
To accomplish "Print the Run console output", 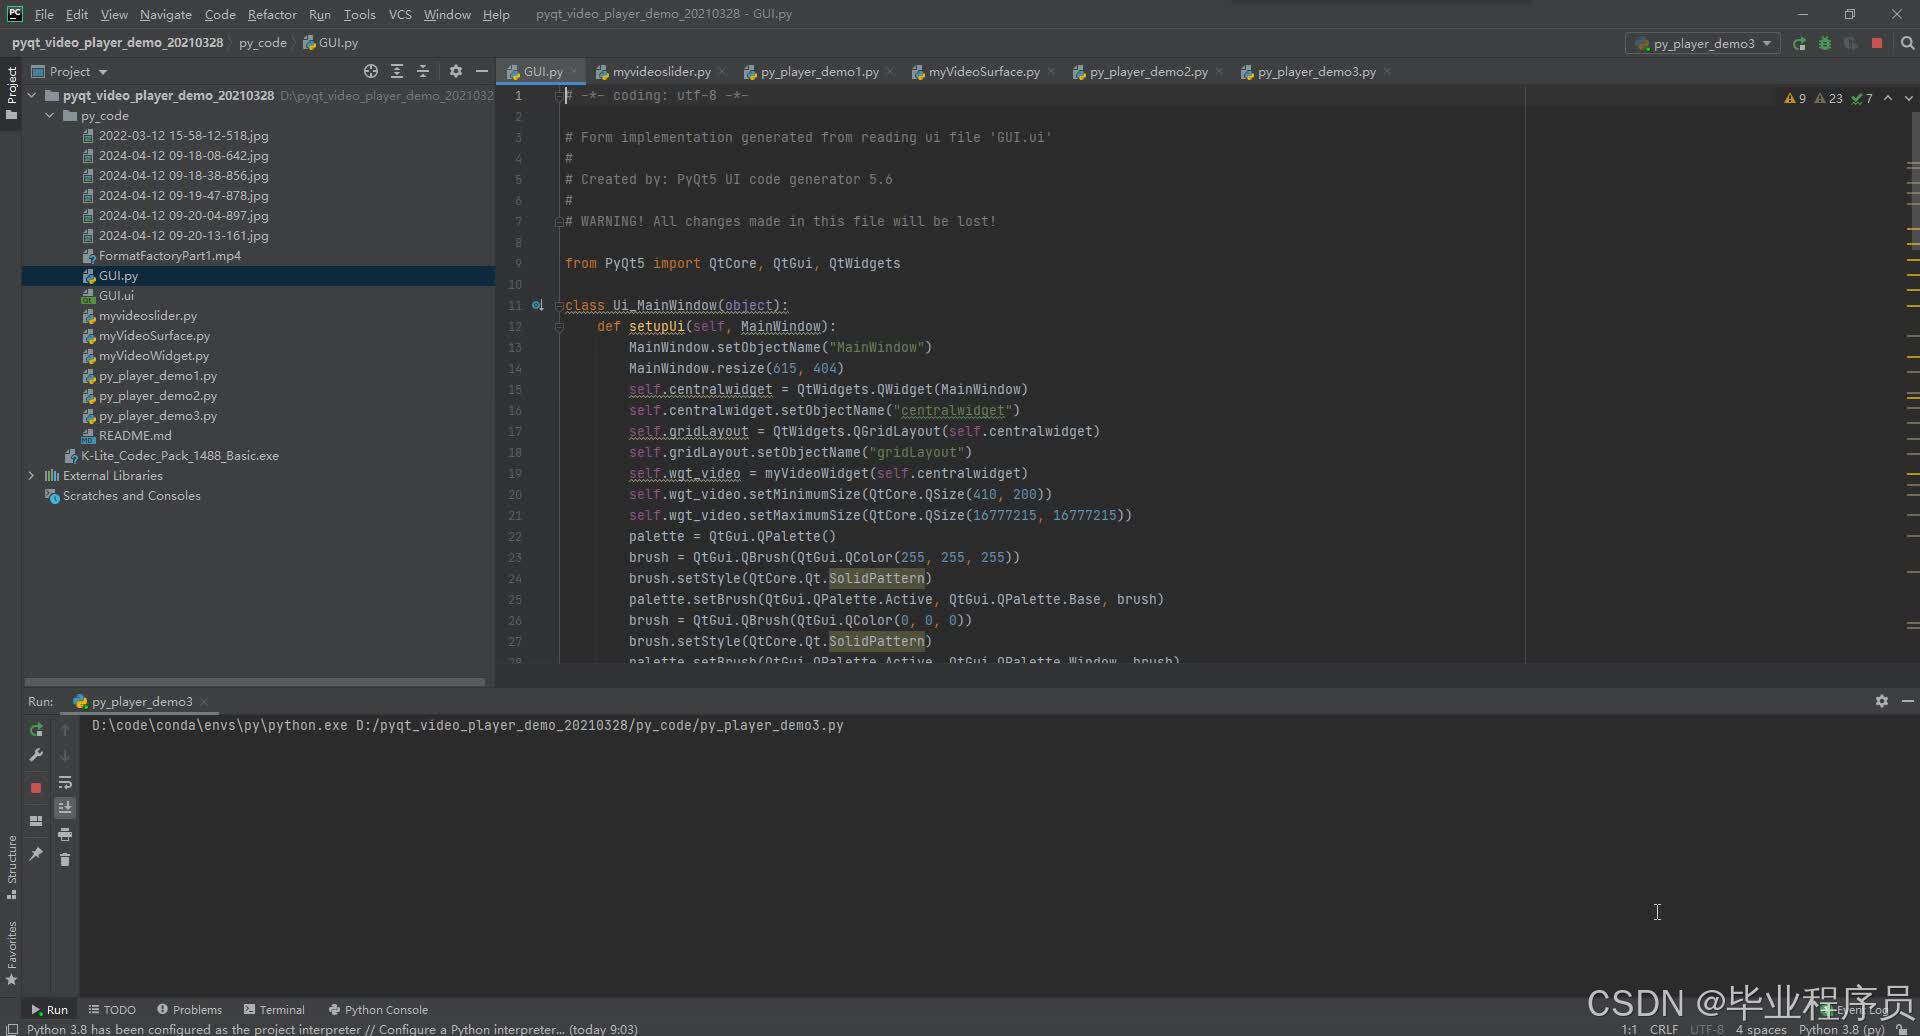I will point(65,834).
